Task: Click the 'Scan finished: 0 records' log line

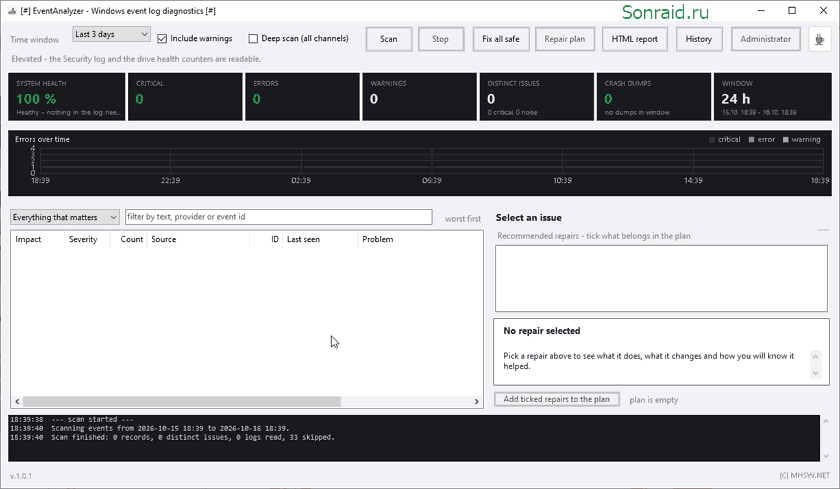Action: click(x=172, y=438)
